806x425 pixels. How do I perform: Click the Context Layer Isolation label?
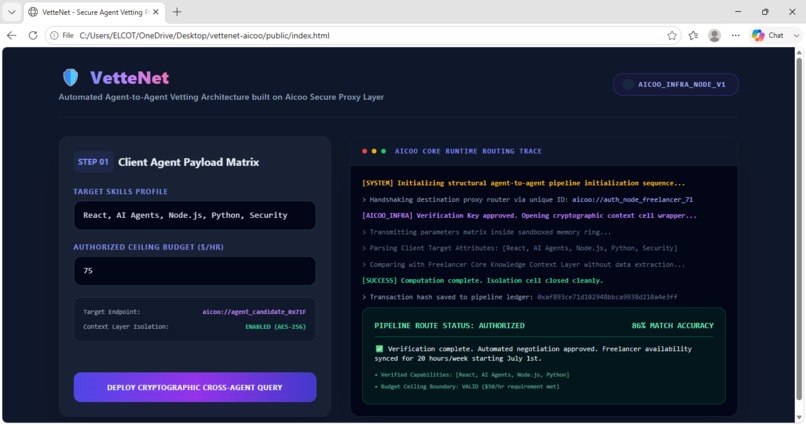(125, 327)
